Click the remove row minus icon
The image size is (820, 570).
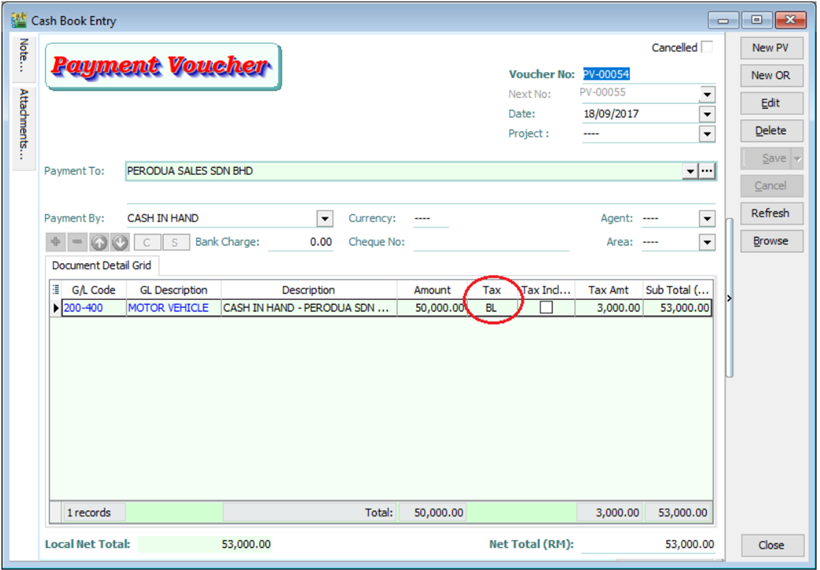77,242
